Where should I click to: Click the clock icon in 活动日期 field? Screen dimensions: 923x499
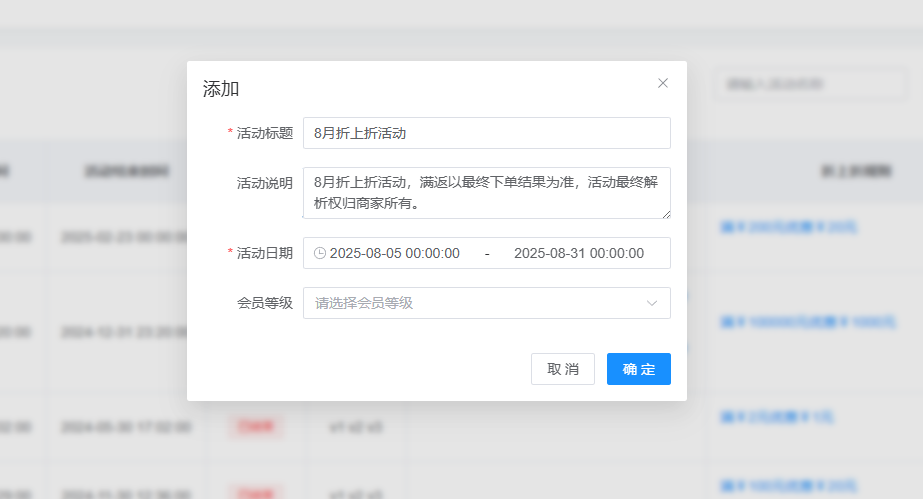click(320, 253)
